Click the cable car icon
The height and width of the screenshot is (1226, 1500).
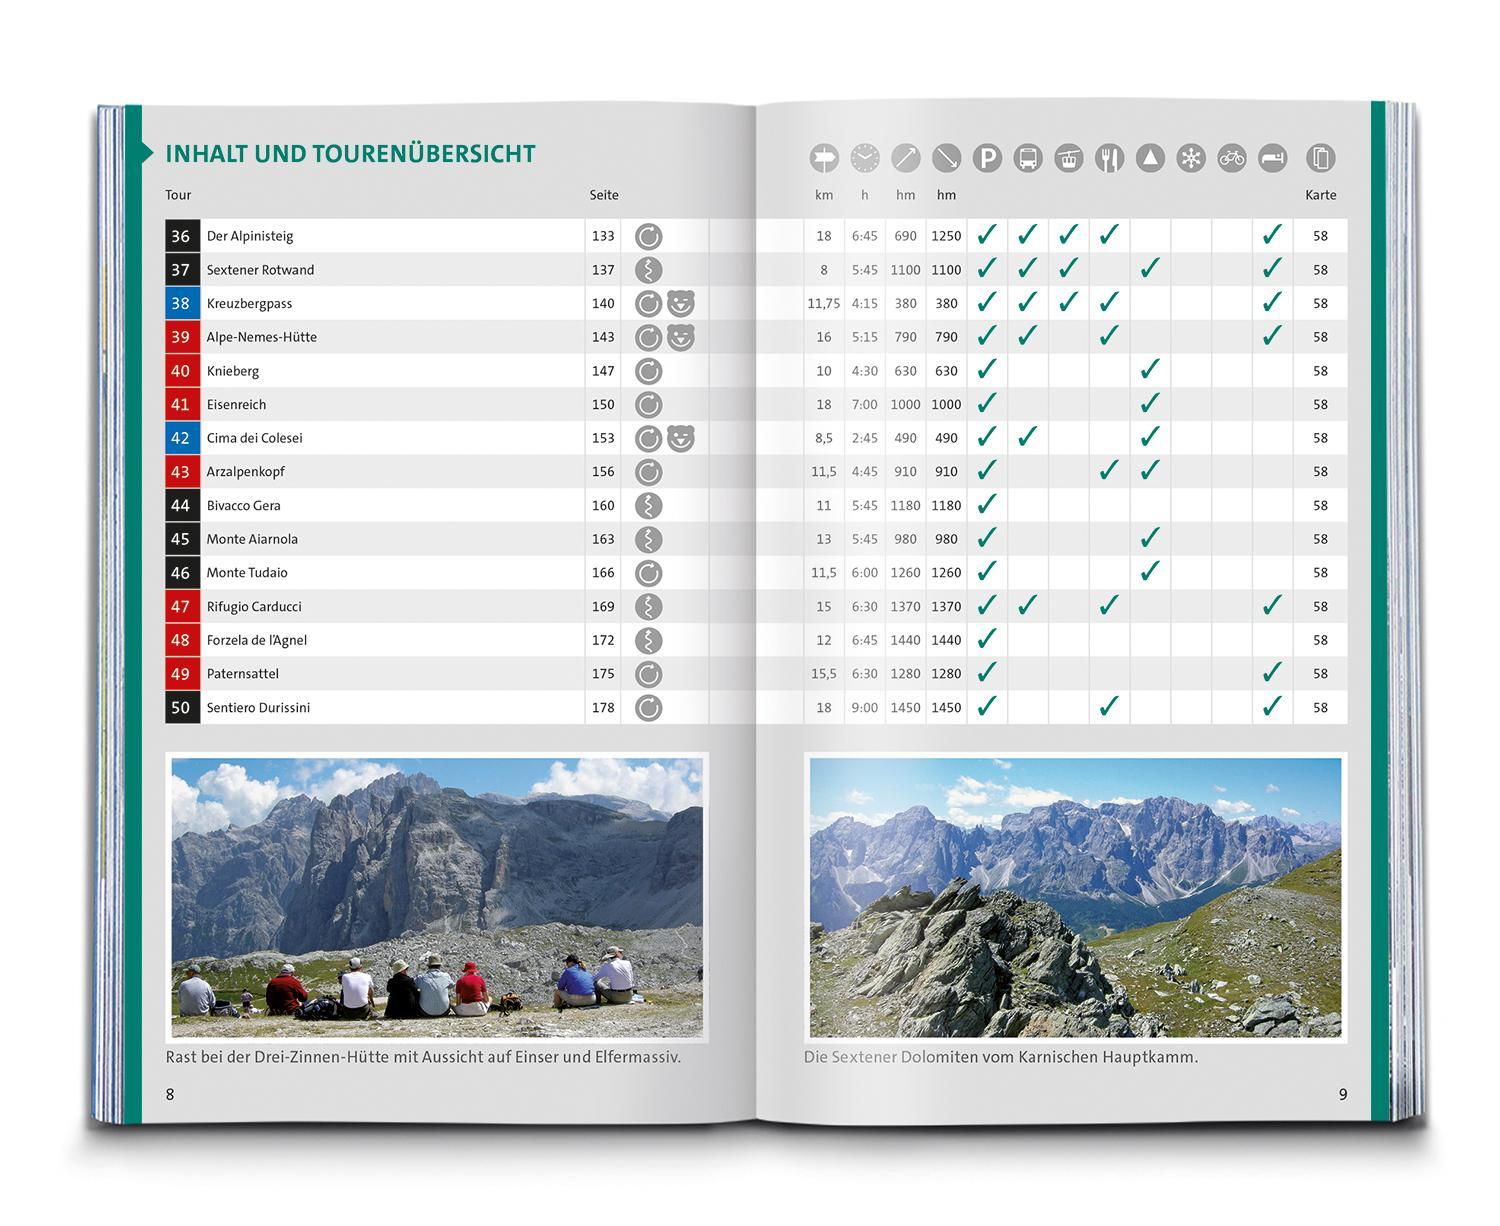pos(1069,158)
